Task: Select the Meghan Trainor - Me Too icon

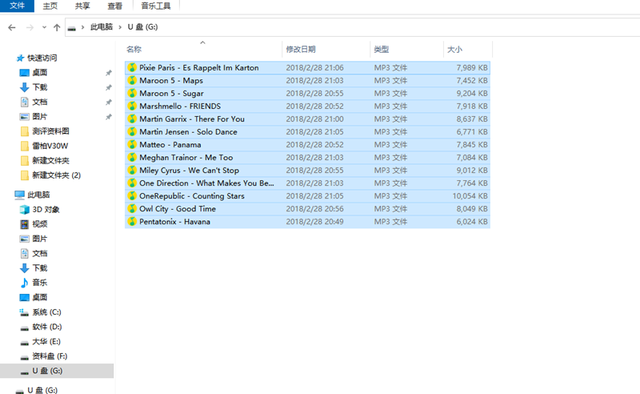Action: (132, 157)
